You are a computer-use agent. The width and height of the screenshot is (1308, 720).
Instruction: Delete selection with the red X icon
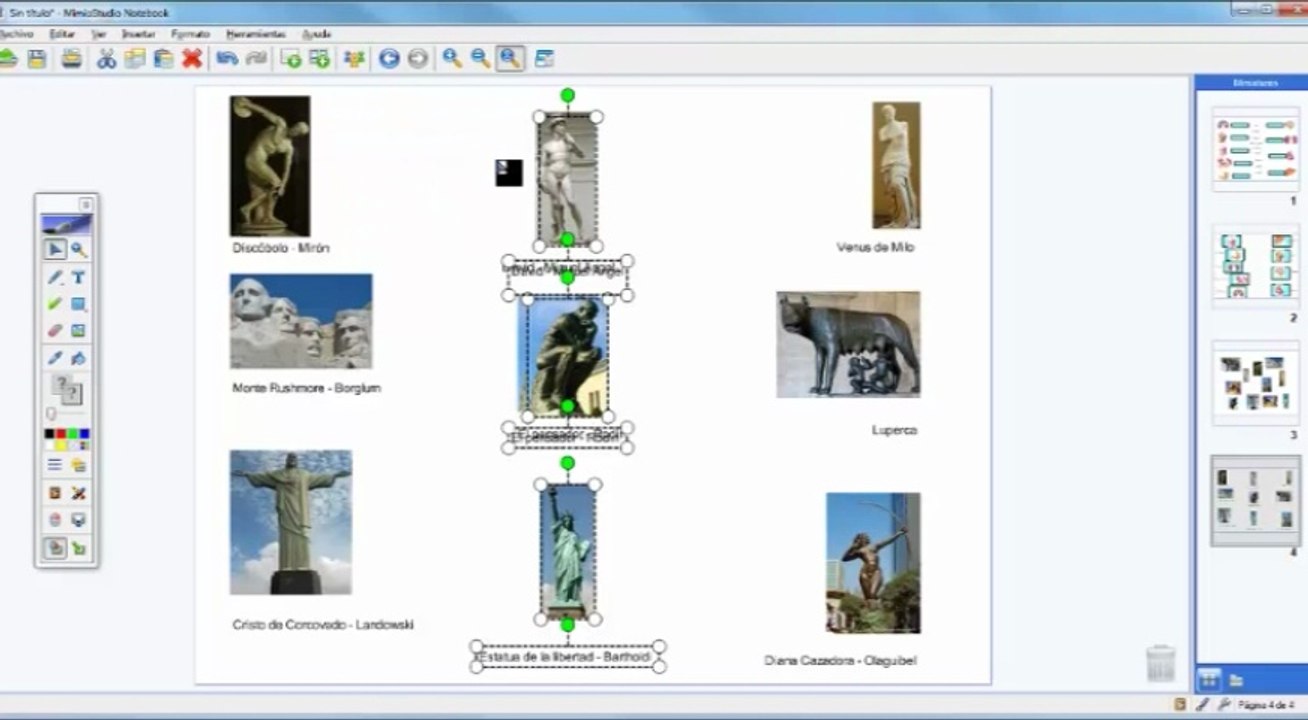click(x=192, y=59)
